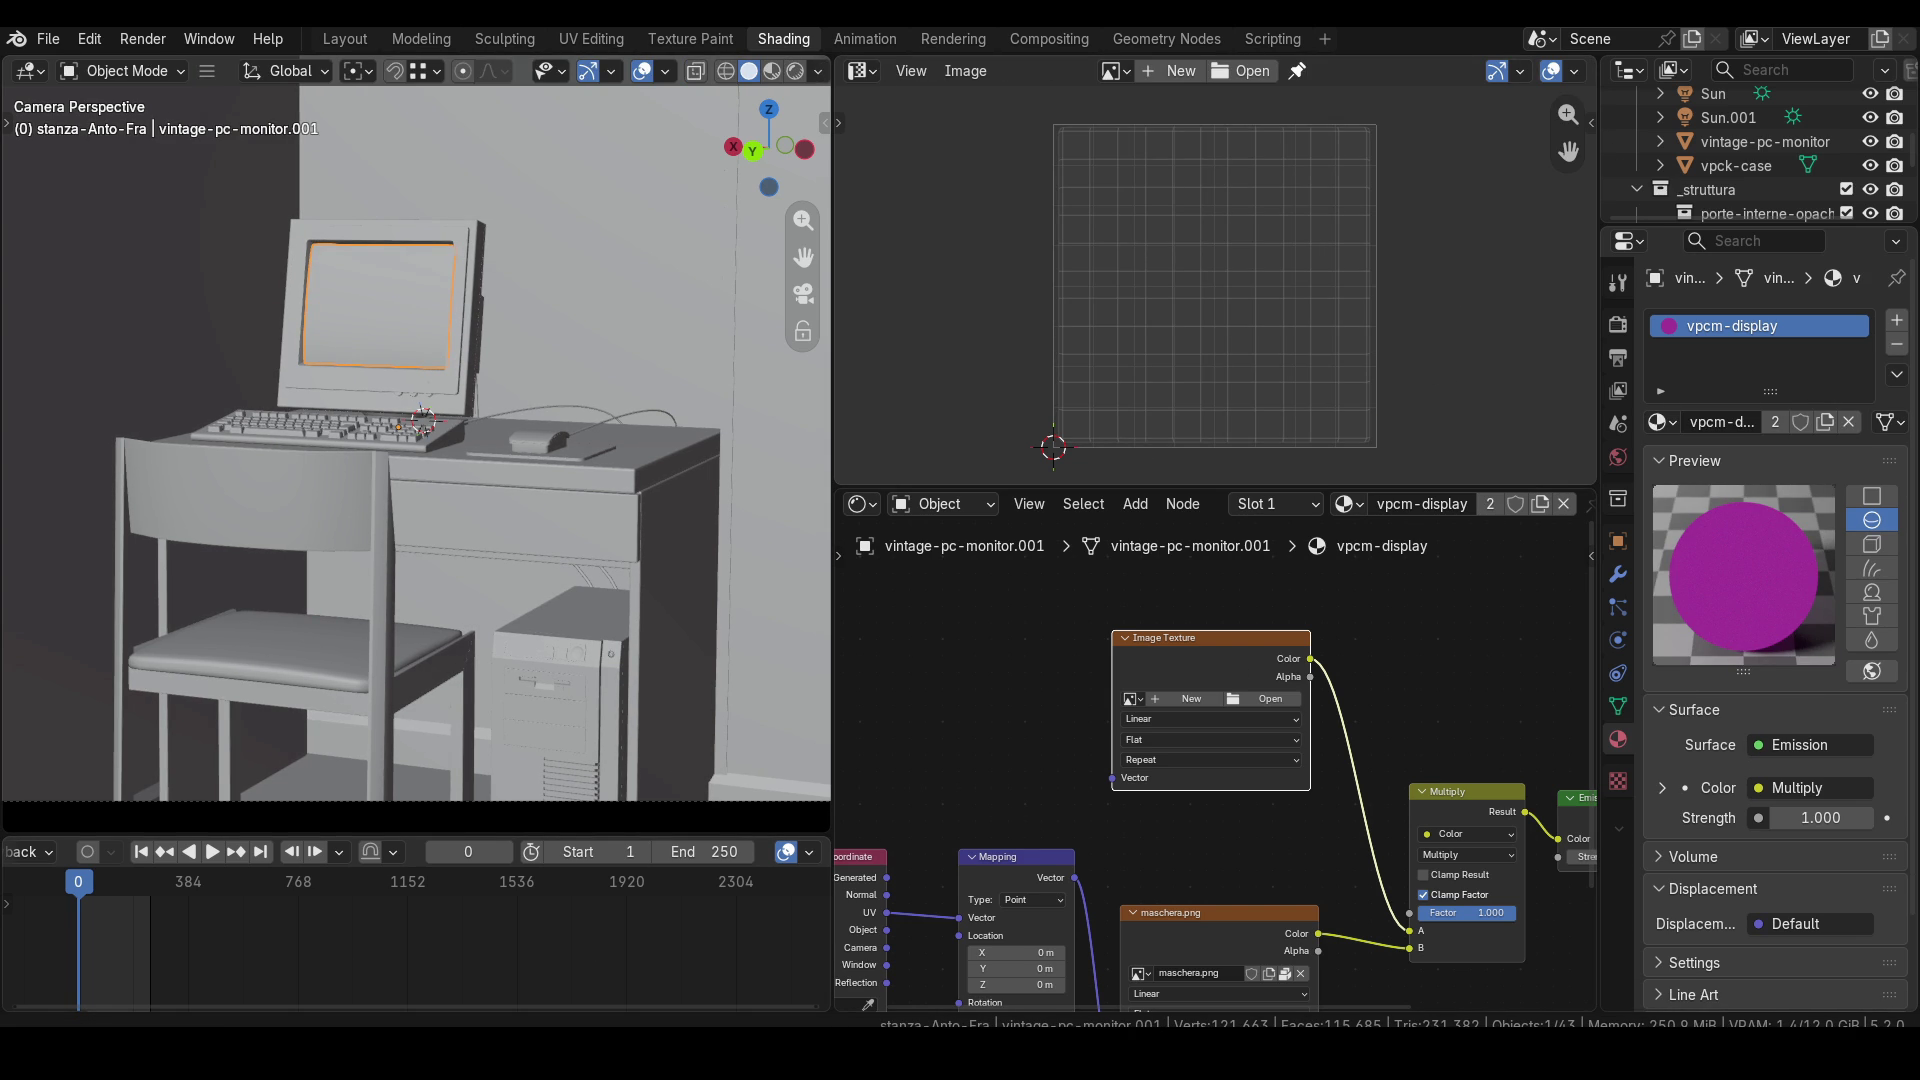Switch to the Compositing workspace tab
The width and height of the screenshot is (1920, 1080).
pos(1049,39)
